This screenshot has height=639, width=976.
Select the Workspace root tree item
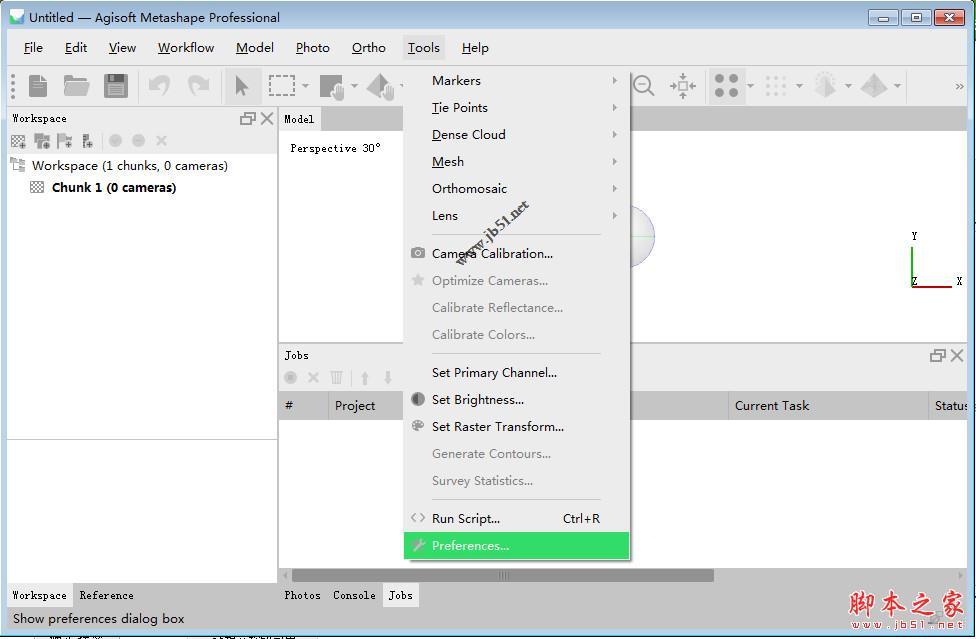129,166
